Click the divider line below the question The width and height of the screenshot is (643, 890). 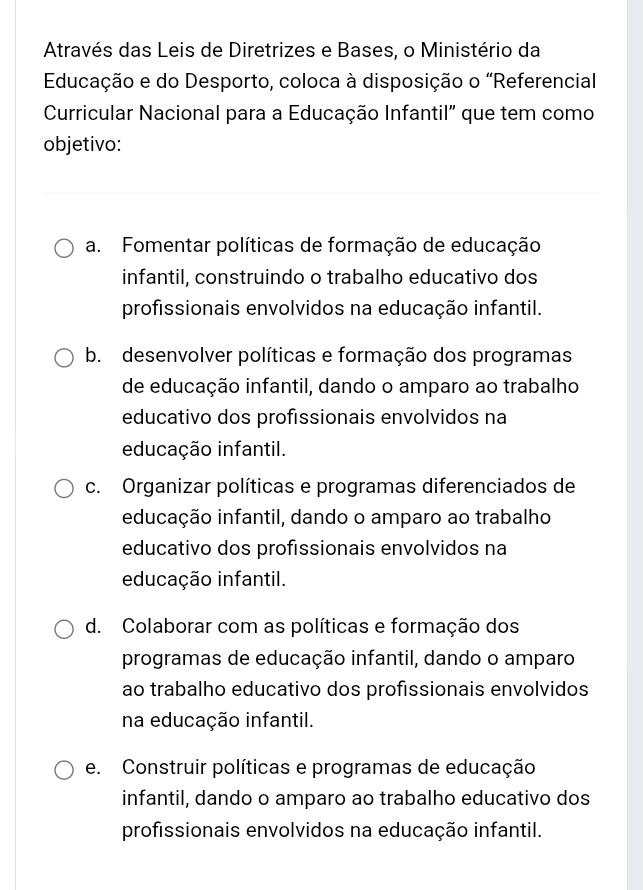pyautogui.click(x=321, y=193)
